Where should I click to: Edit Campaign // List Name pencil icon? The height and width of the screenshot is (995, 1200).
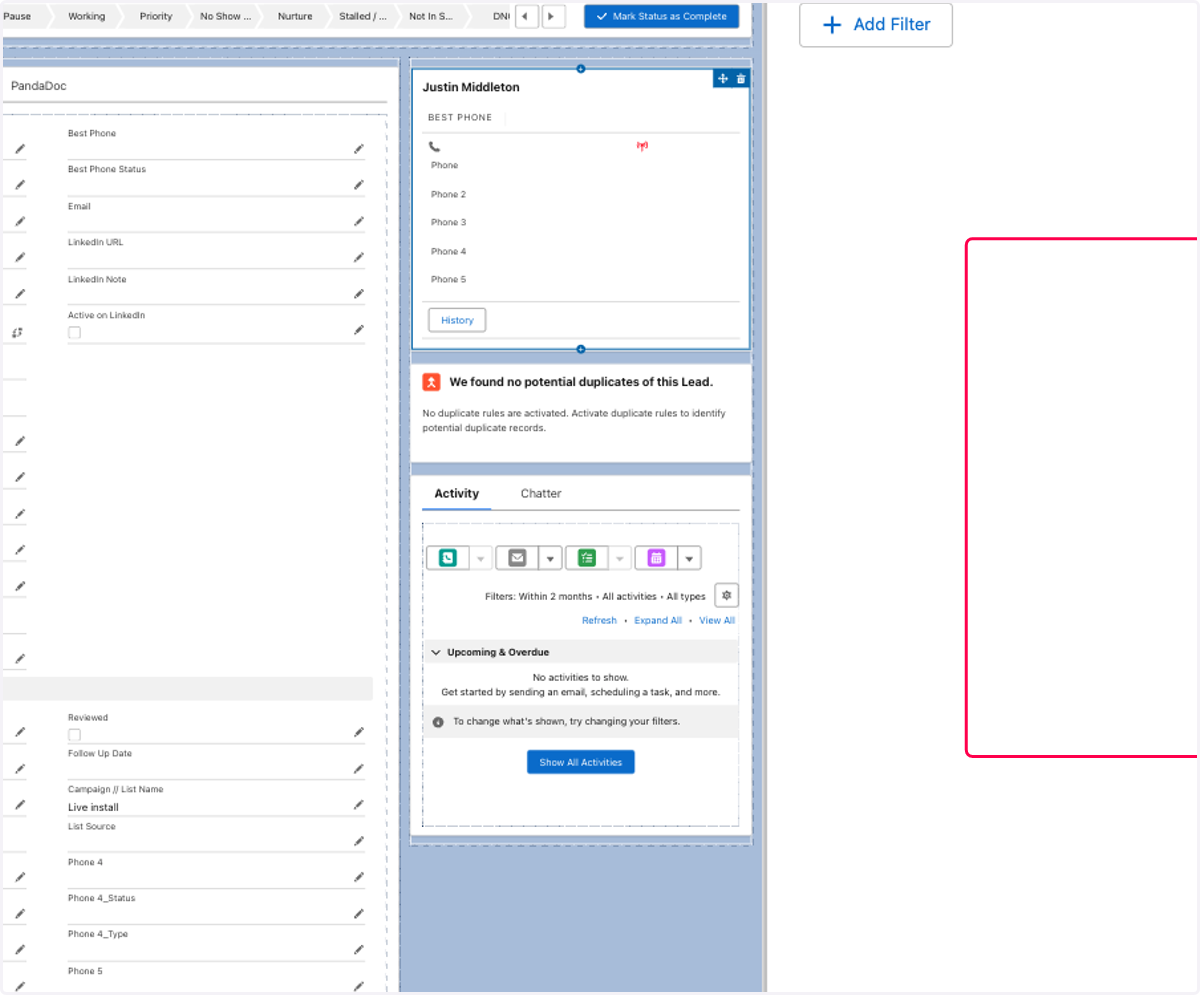[358, 805]
